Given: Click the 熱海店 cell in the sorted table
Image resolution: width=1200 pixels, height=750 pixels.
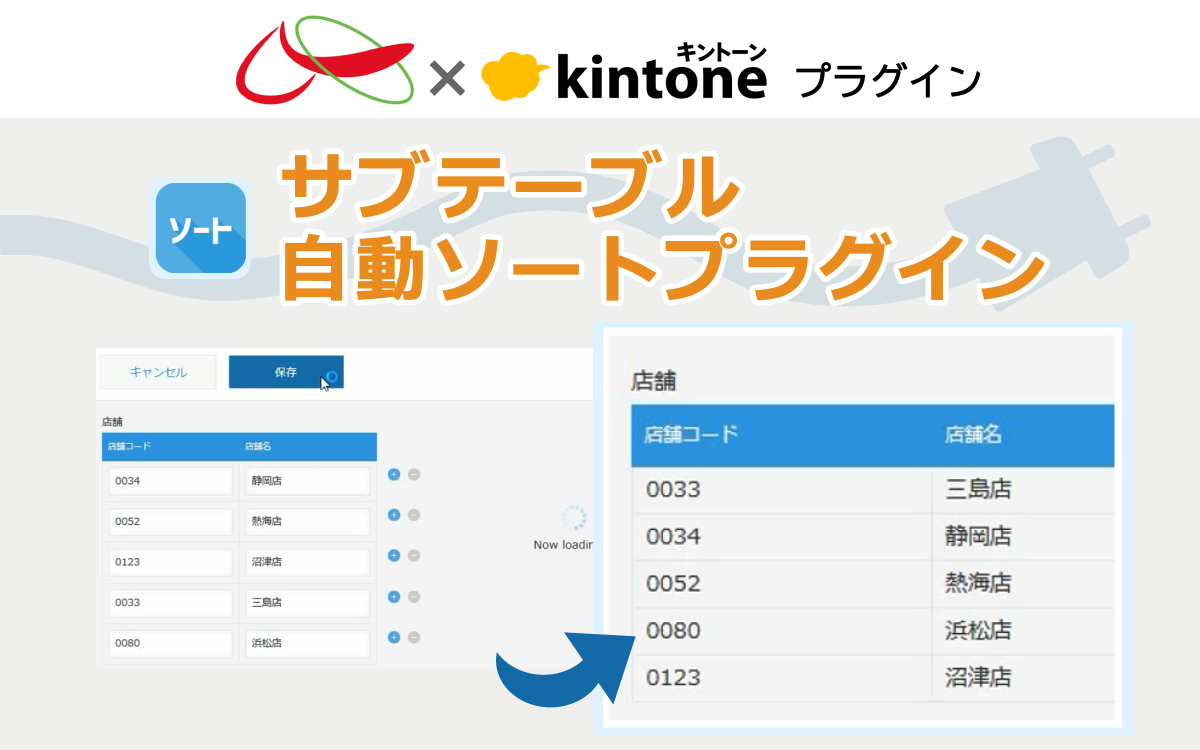Looking at the screenshot, I should tap(1023, 584).
